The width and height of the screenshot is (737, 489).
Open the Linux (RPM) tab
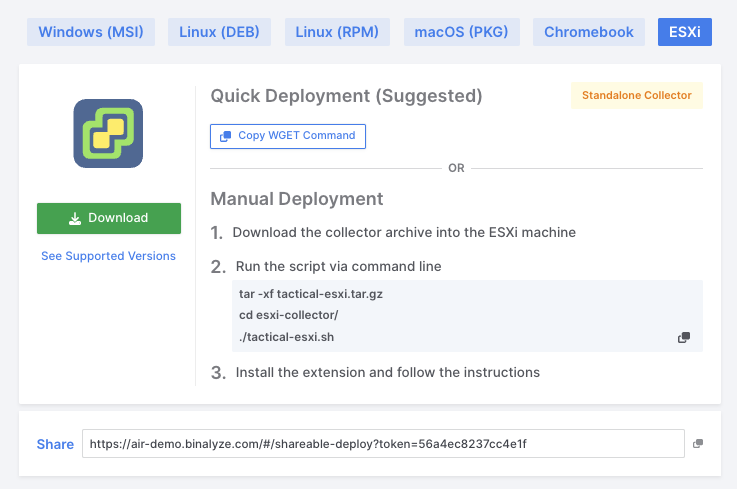[337, 32]
